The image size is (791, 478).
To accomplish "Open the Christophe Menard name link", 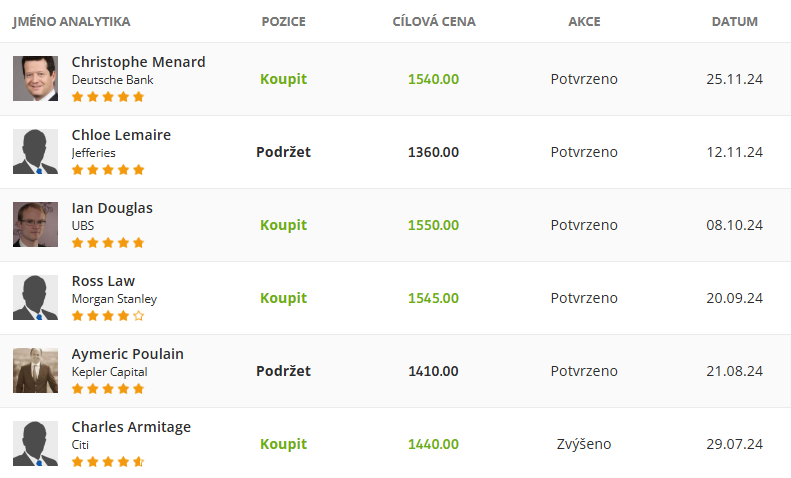I will click(x=138, y=62).
